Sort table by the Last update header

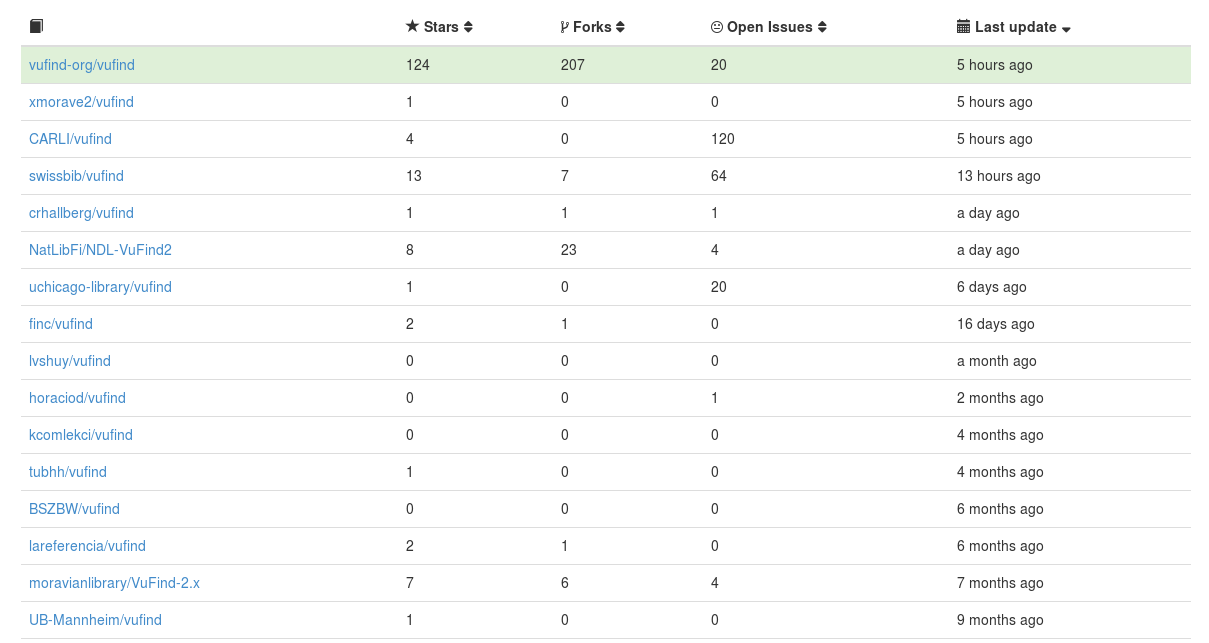pos(1015,27)
